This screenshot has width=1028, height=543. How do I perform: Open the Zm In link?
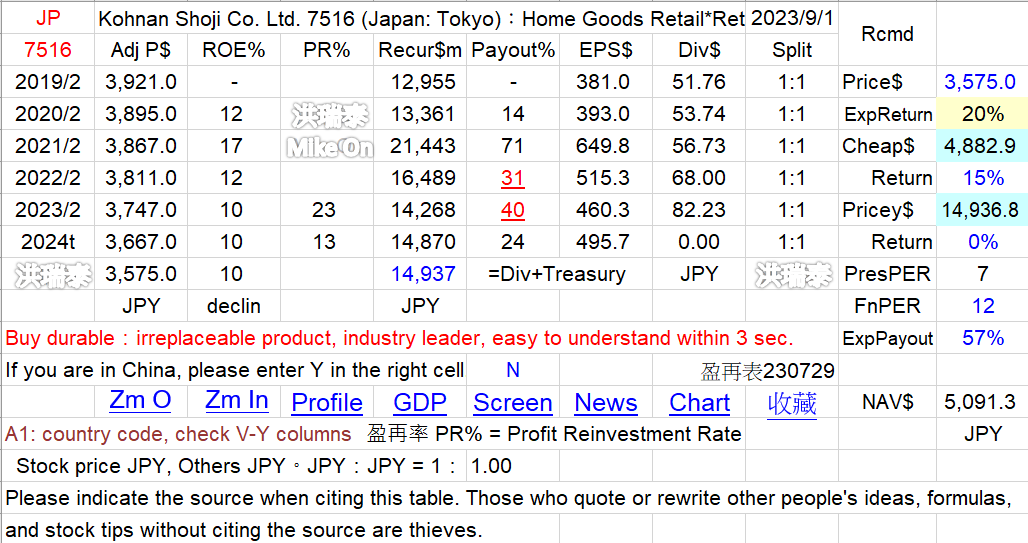tap(237, 401)
